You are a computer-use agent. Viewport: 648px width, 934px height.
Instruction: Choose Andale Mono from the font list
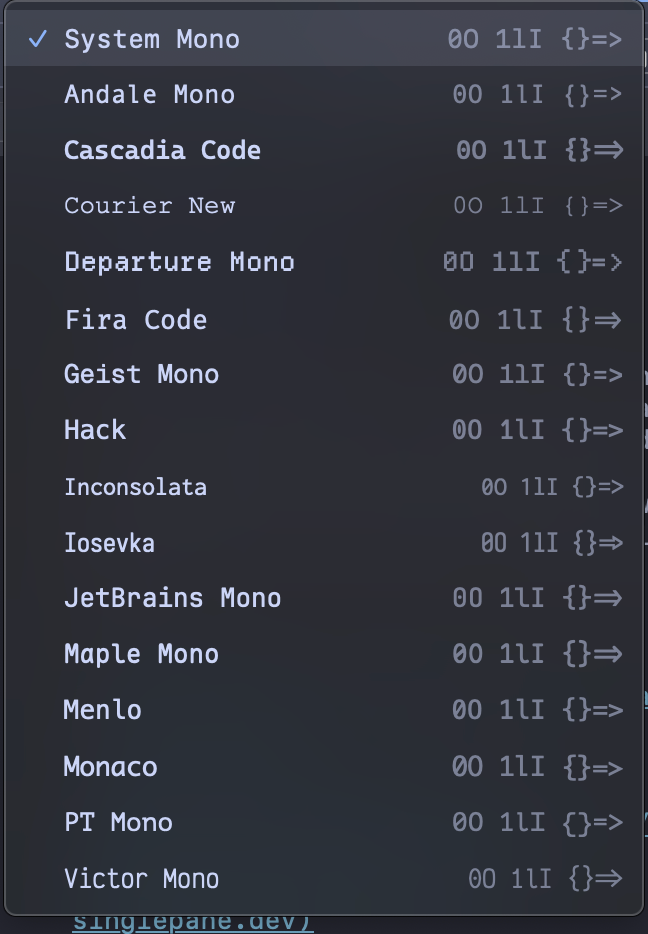coord(149,94)
